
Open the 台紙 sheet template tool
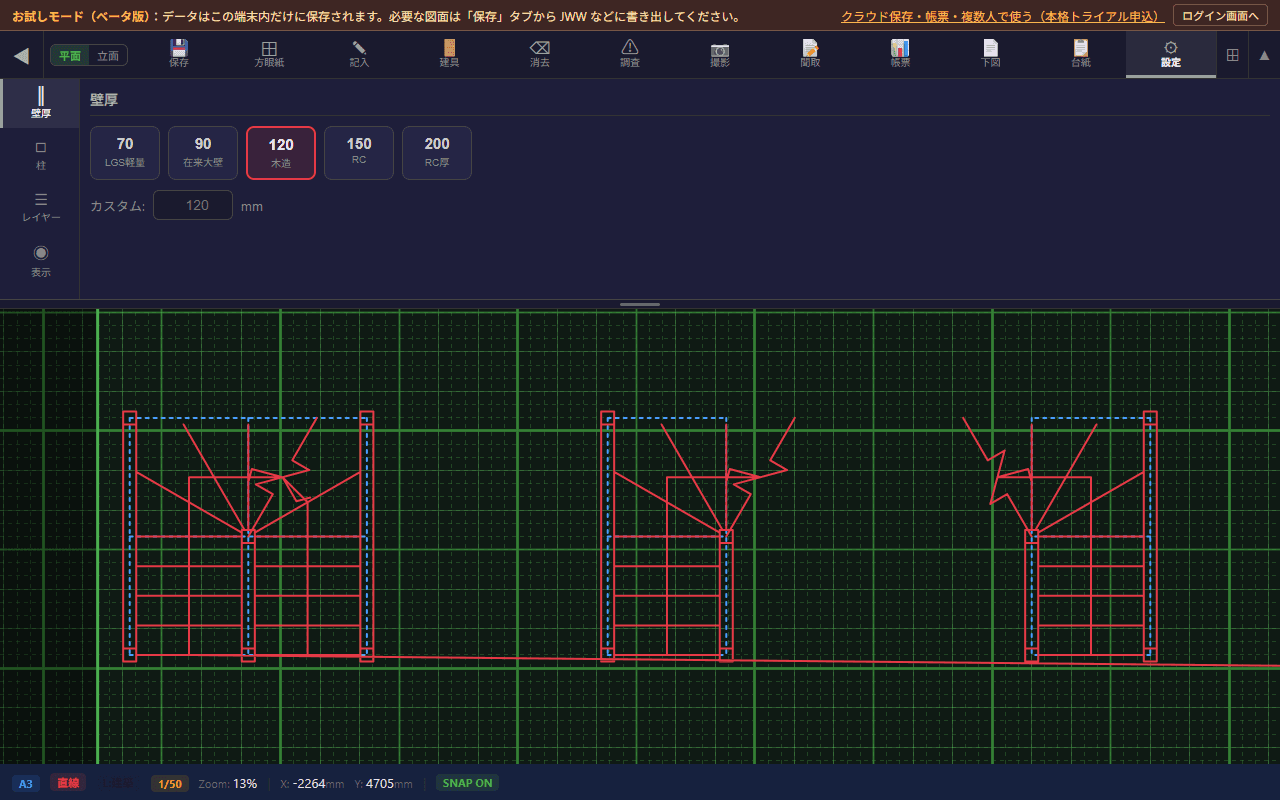pyautogui.click(x=1081, y=55)
